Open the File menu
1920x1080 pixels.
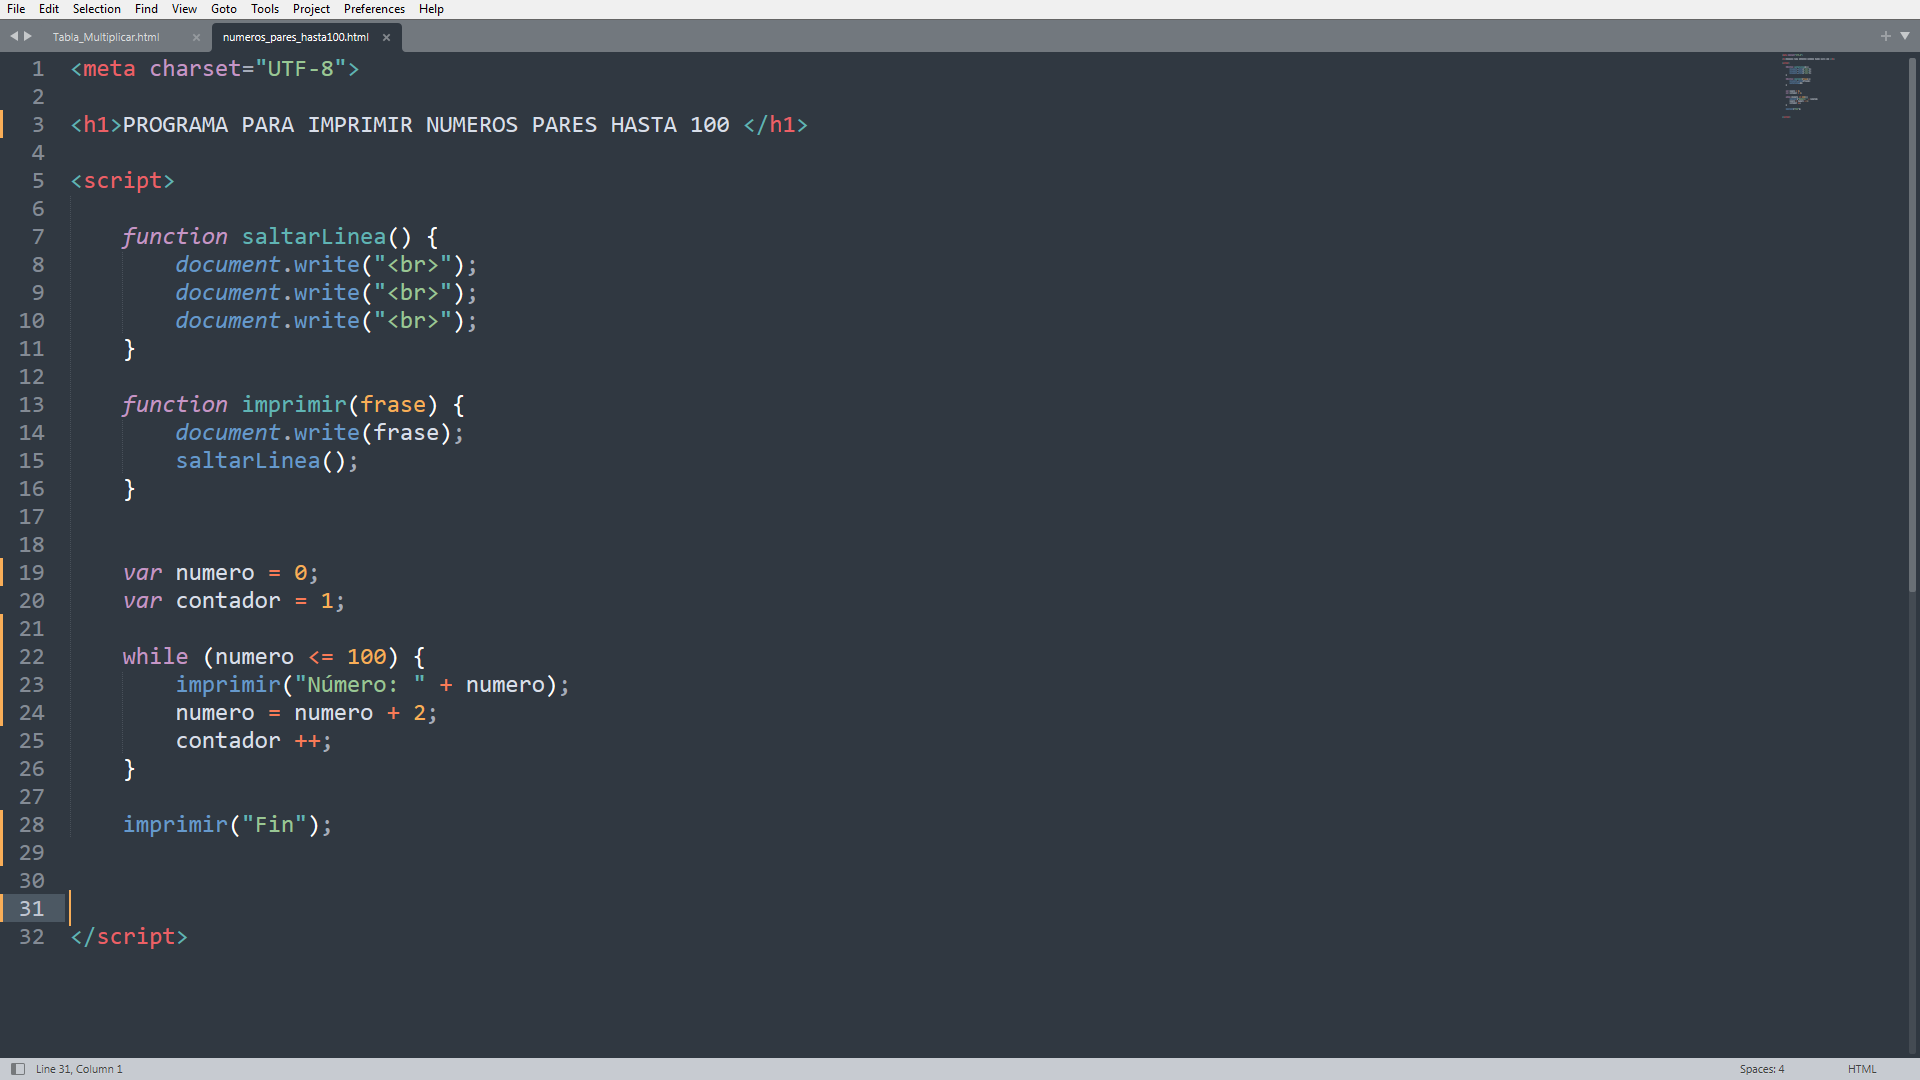(x=16, y=9)
